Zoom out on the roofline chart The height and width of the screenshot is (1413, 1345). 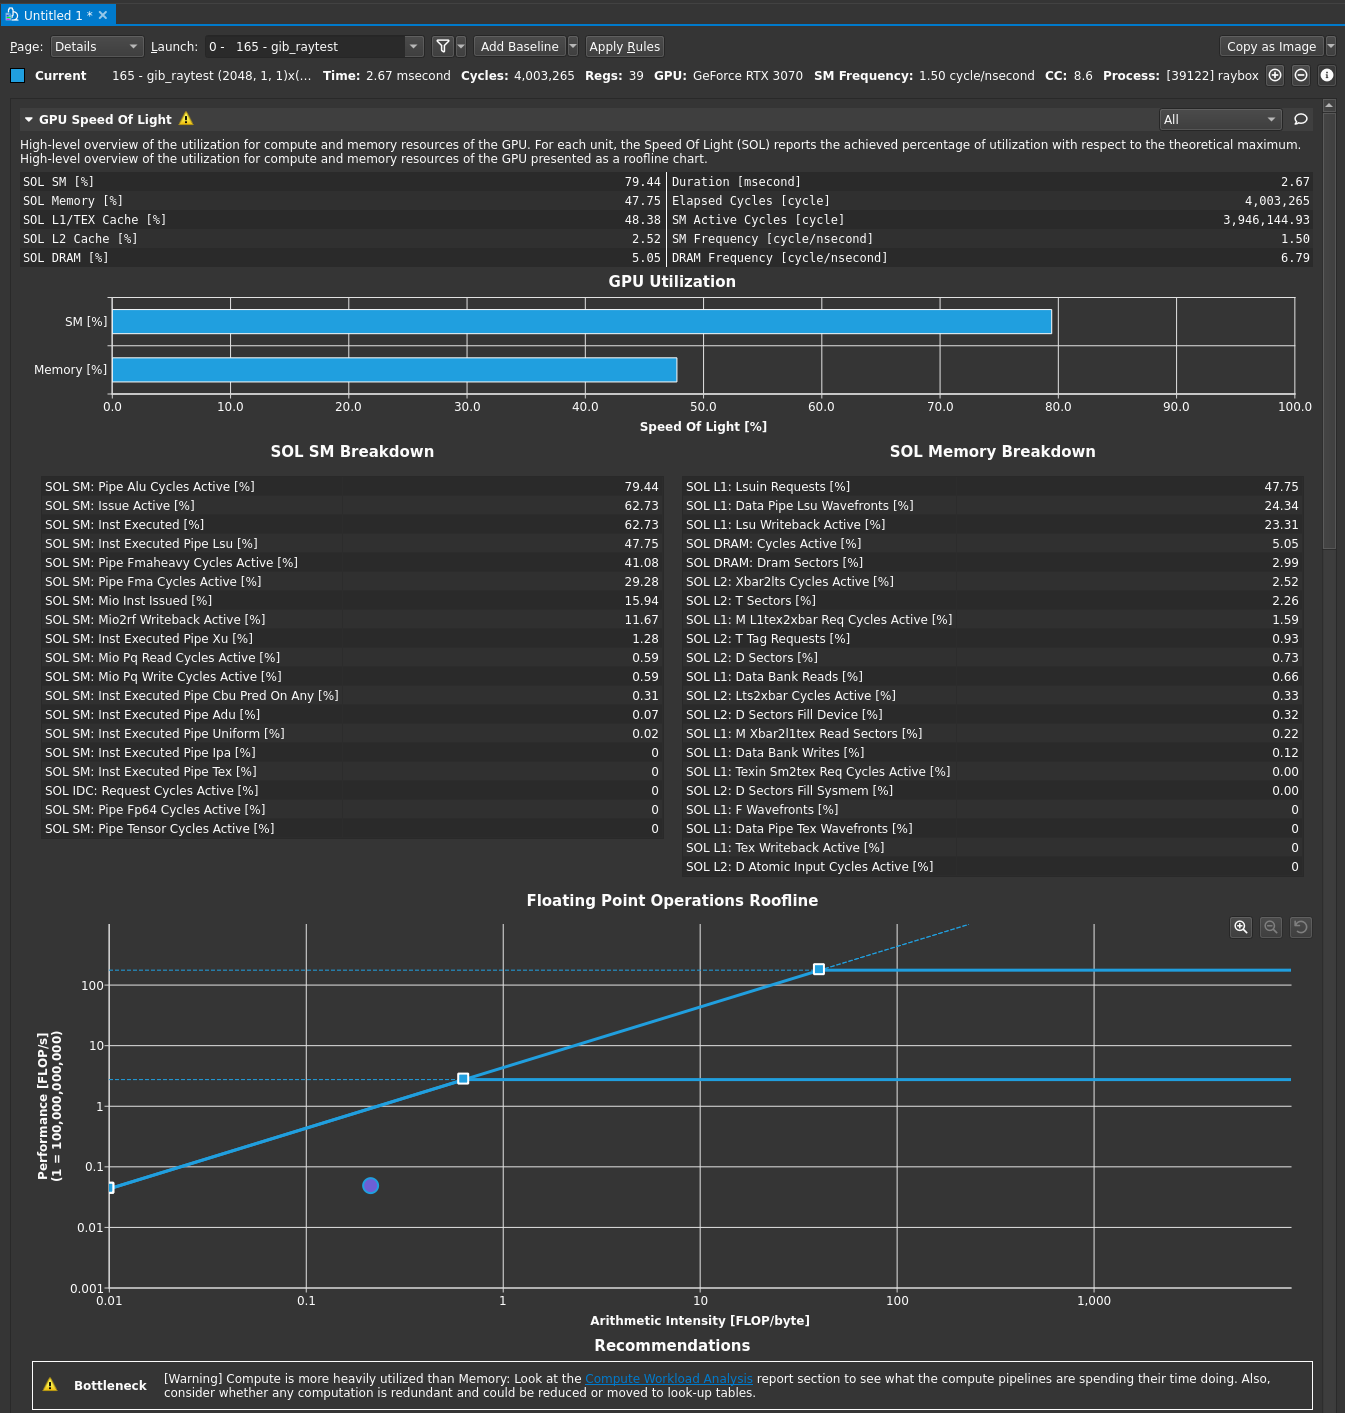(1271, 927)
